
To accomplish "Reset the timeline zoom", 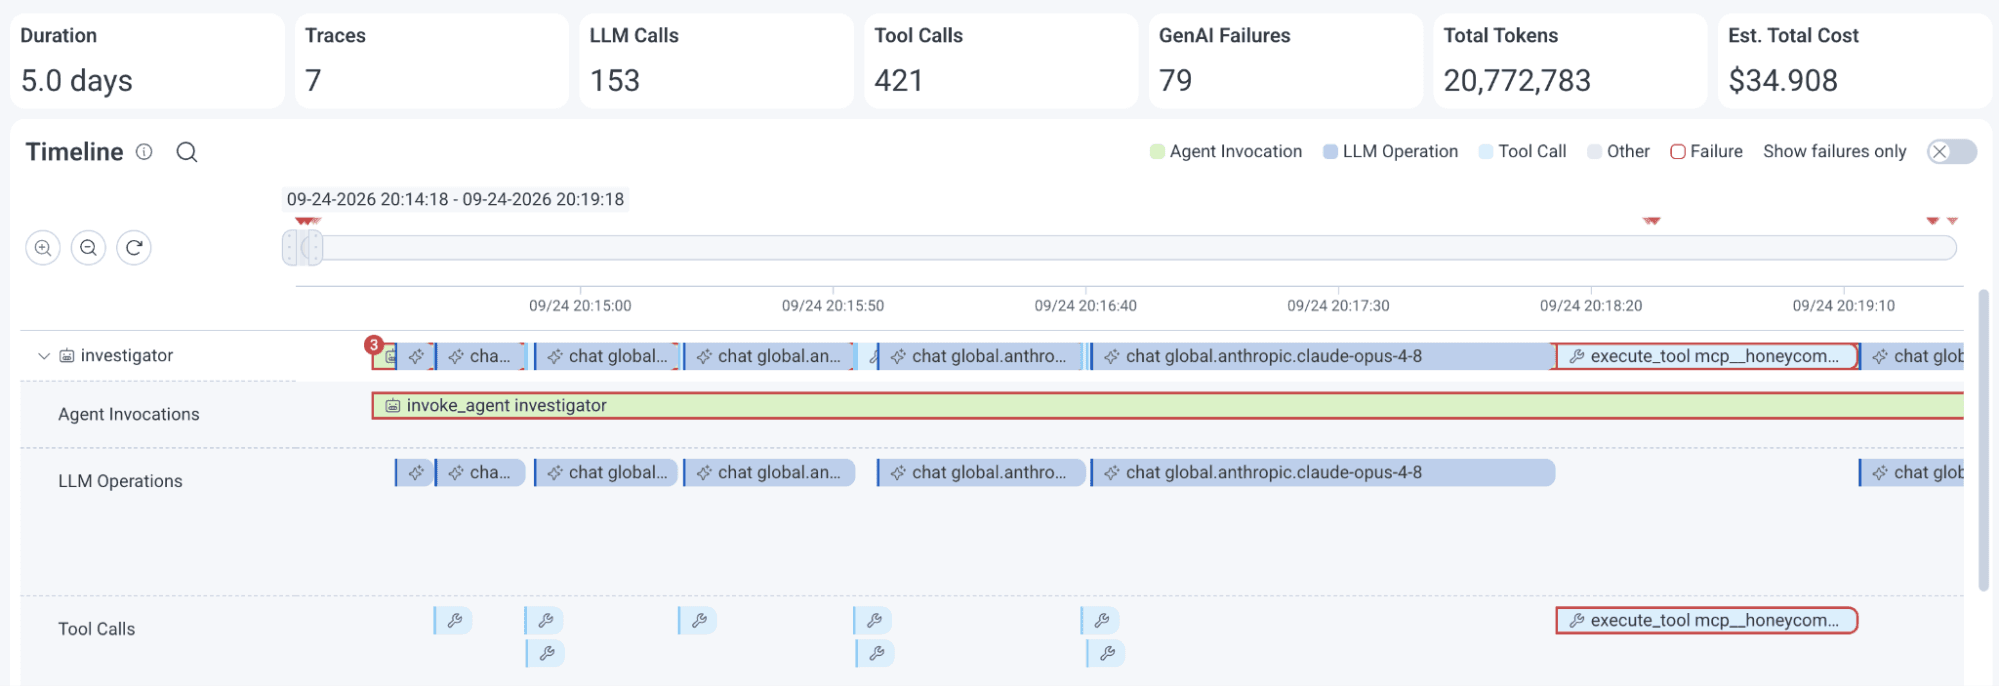I will coord(134,248).
